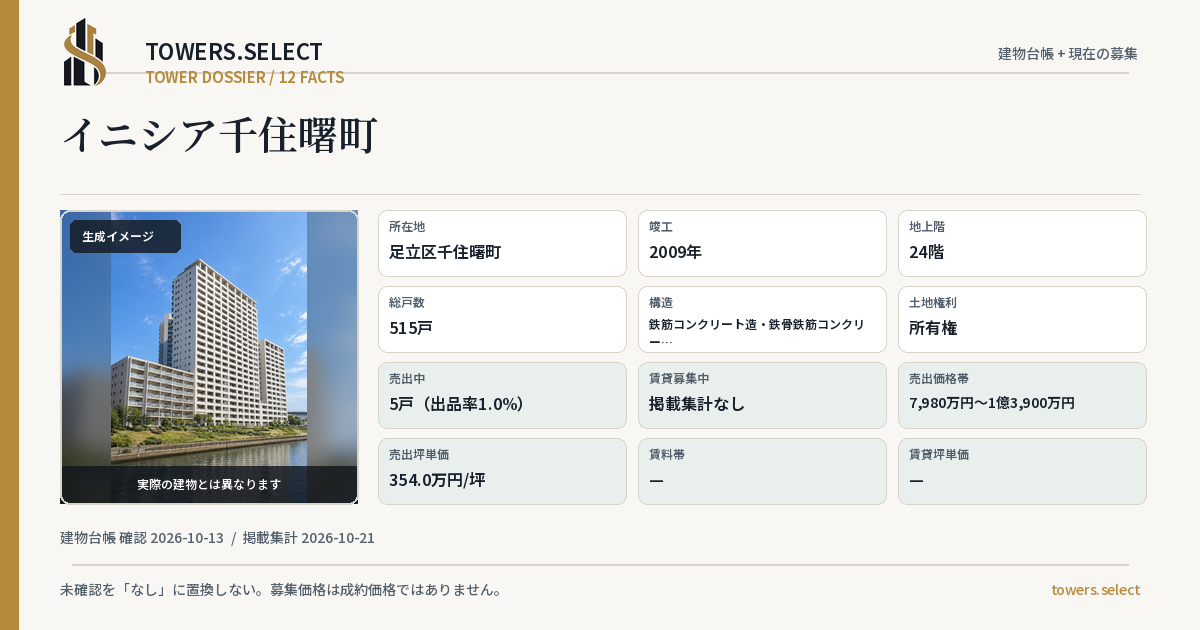
Task: Click the 売出中 5戸 listing card
Action: tap(502, 395)
